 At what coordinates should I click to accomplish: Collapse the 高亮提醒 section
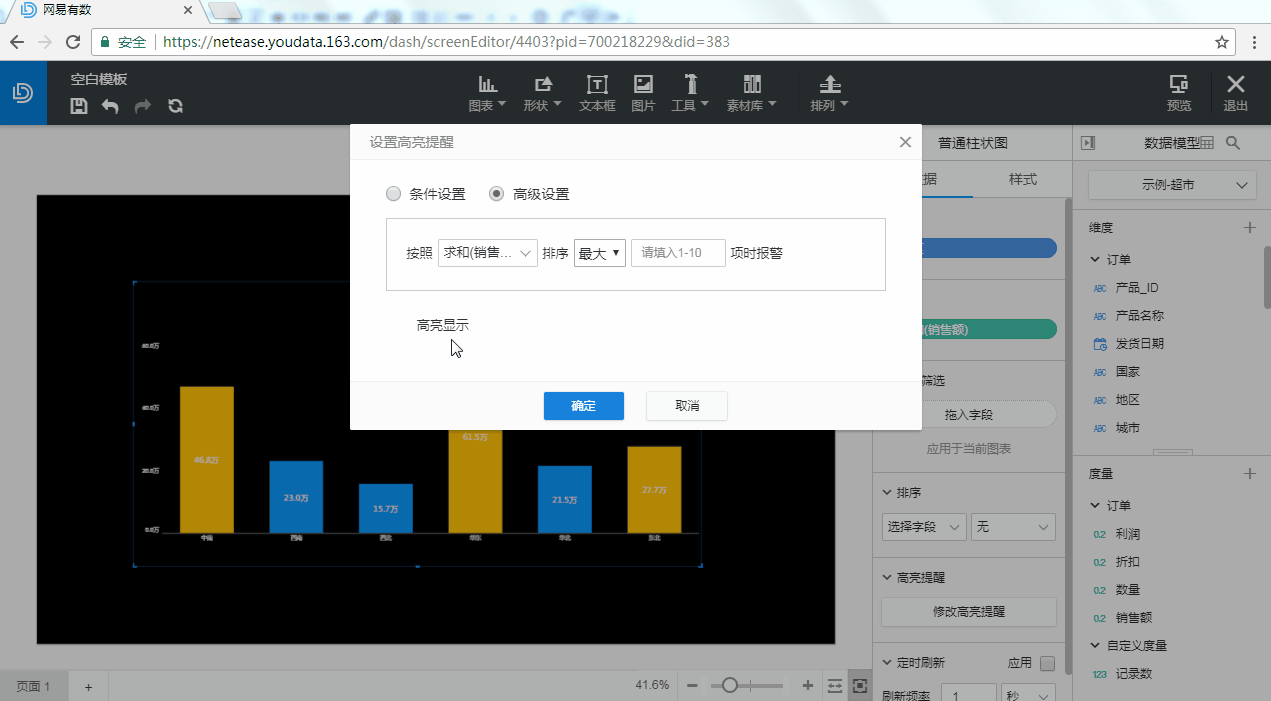coord(888,577)
